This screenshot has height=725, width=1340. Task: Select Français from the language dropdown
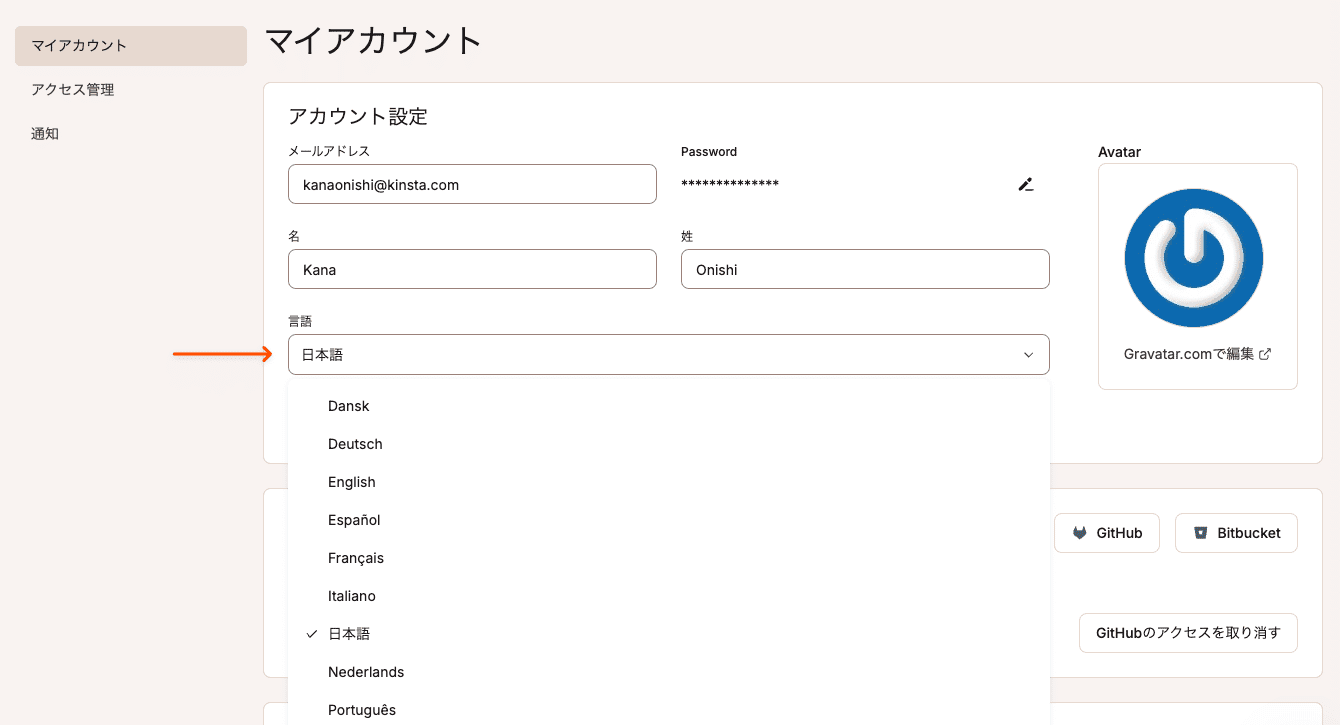click(x=354, y=557)
